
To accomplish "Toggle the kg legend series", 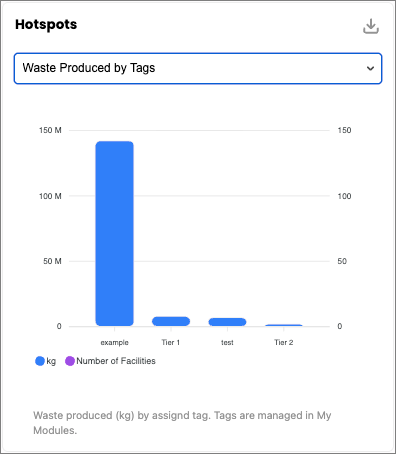I will point(46,361).
